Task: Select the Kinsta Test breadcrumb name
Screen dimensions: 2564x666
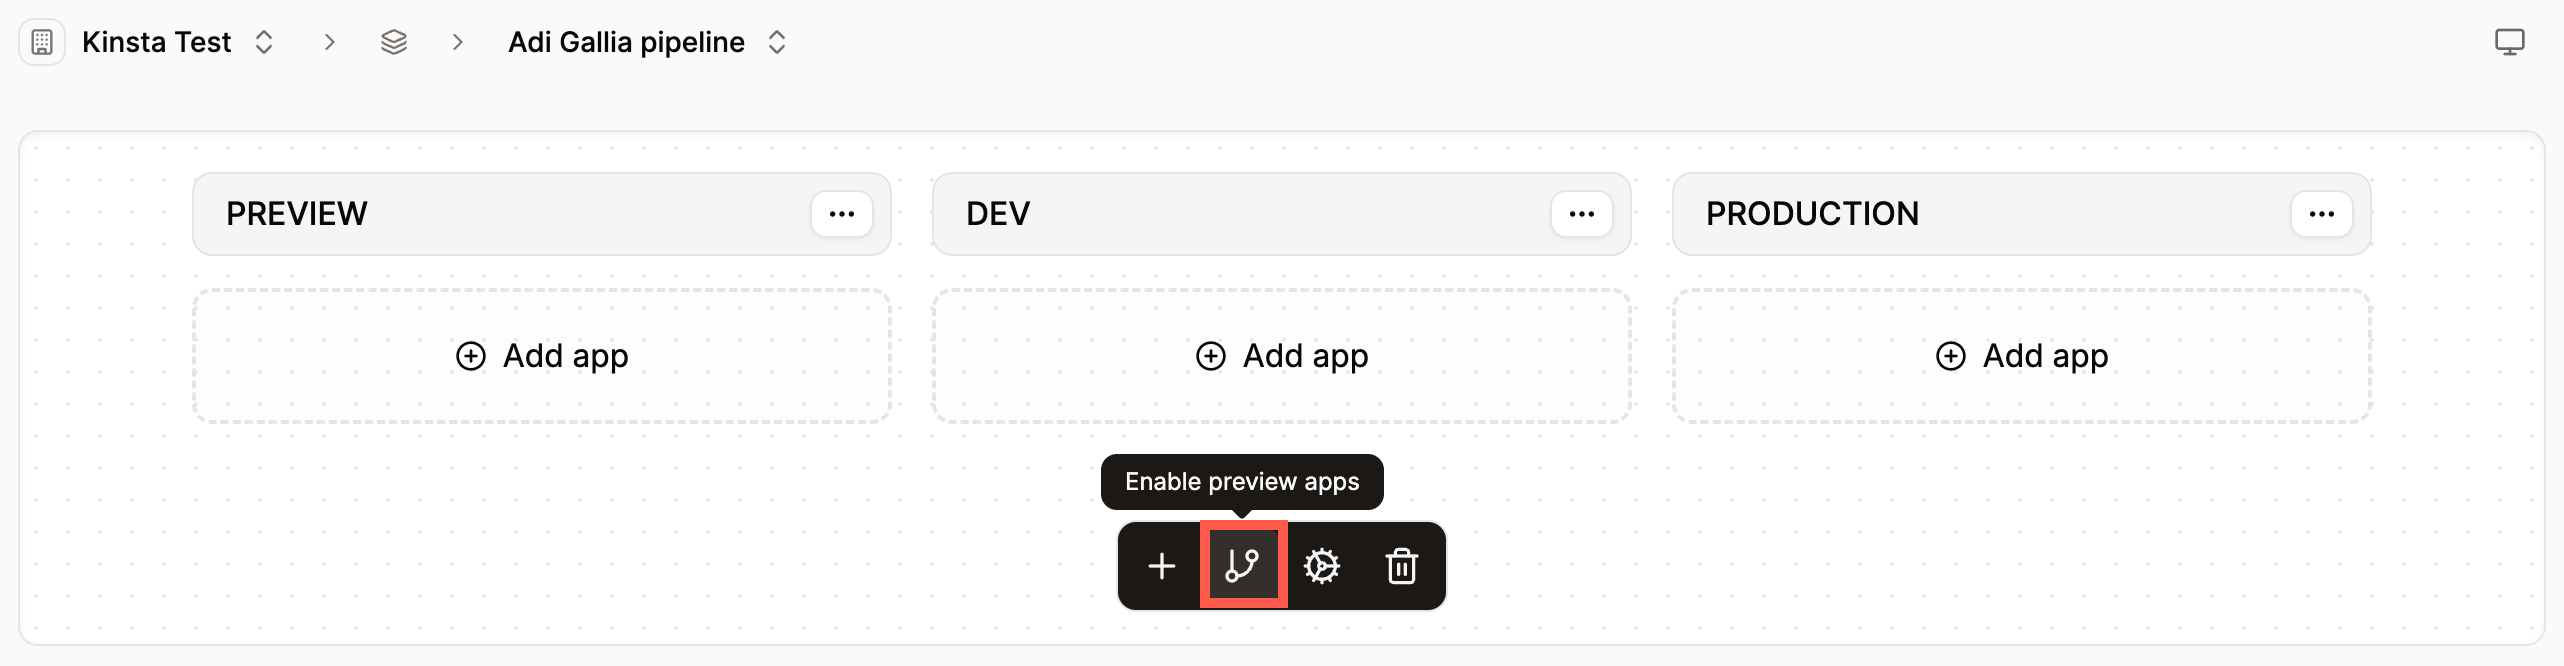Action: pos(156,42)
